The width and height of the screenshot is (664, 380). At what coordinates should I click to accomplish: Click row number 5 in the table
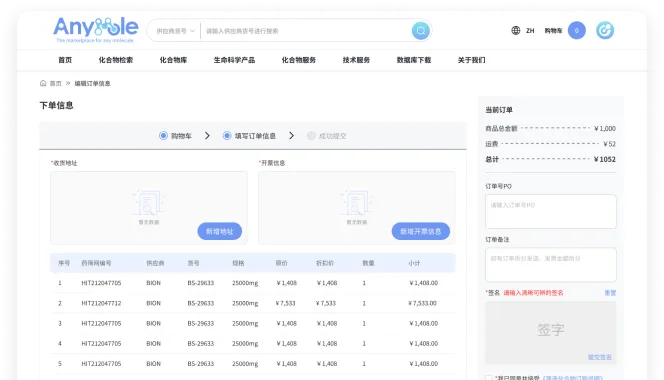pos(60,363)
